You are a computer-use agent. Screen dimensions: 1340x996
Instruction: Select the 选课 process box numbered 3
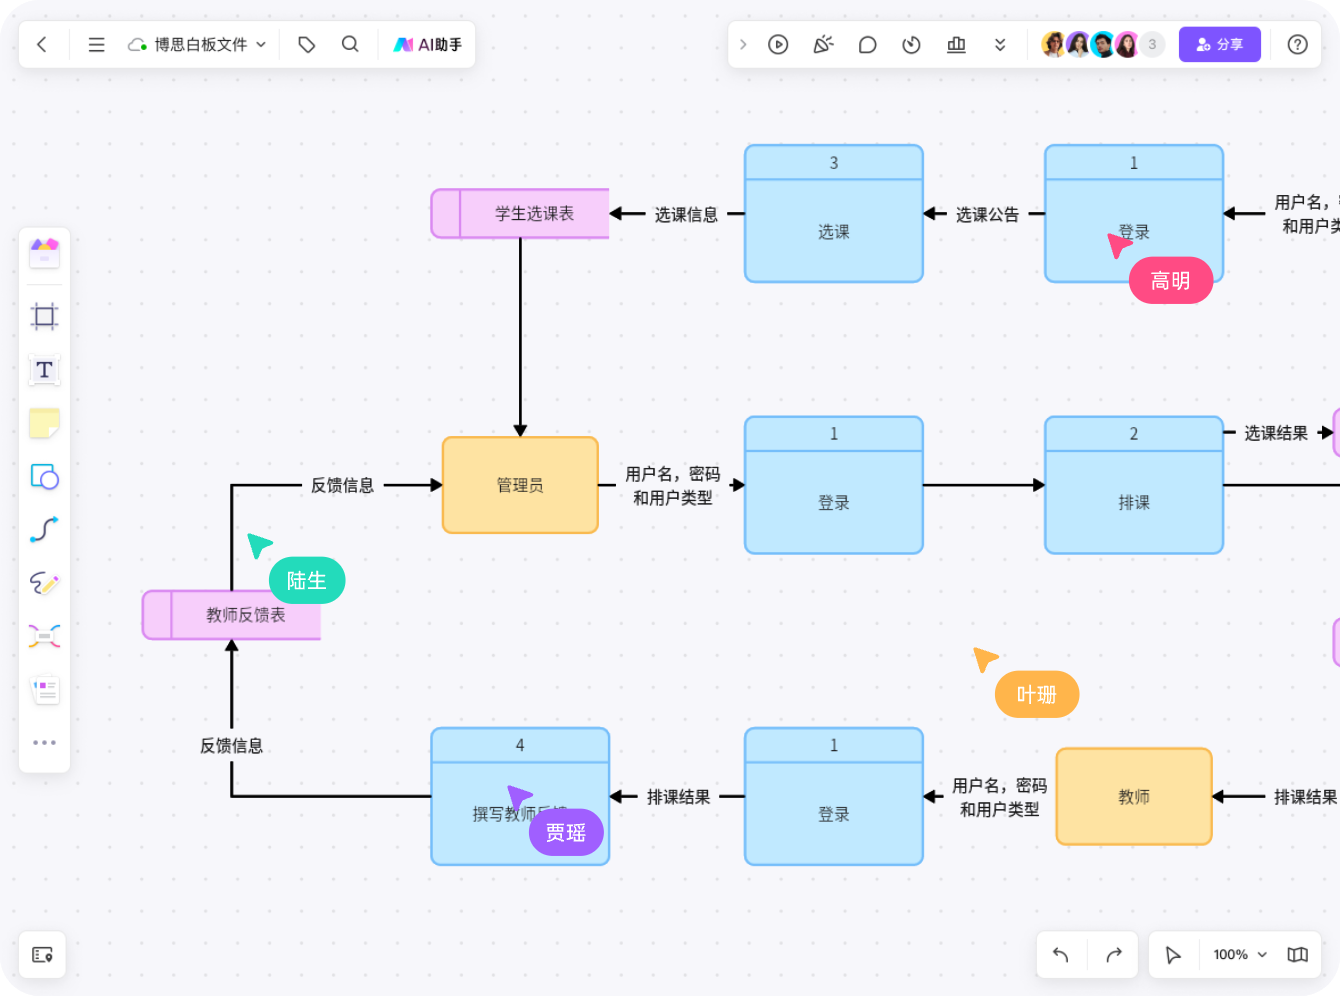[x=834, y=214]
